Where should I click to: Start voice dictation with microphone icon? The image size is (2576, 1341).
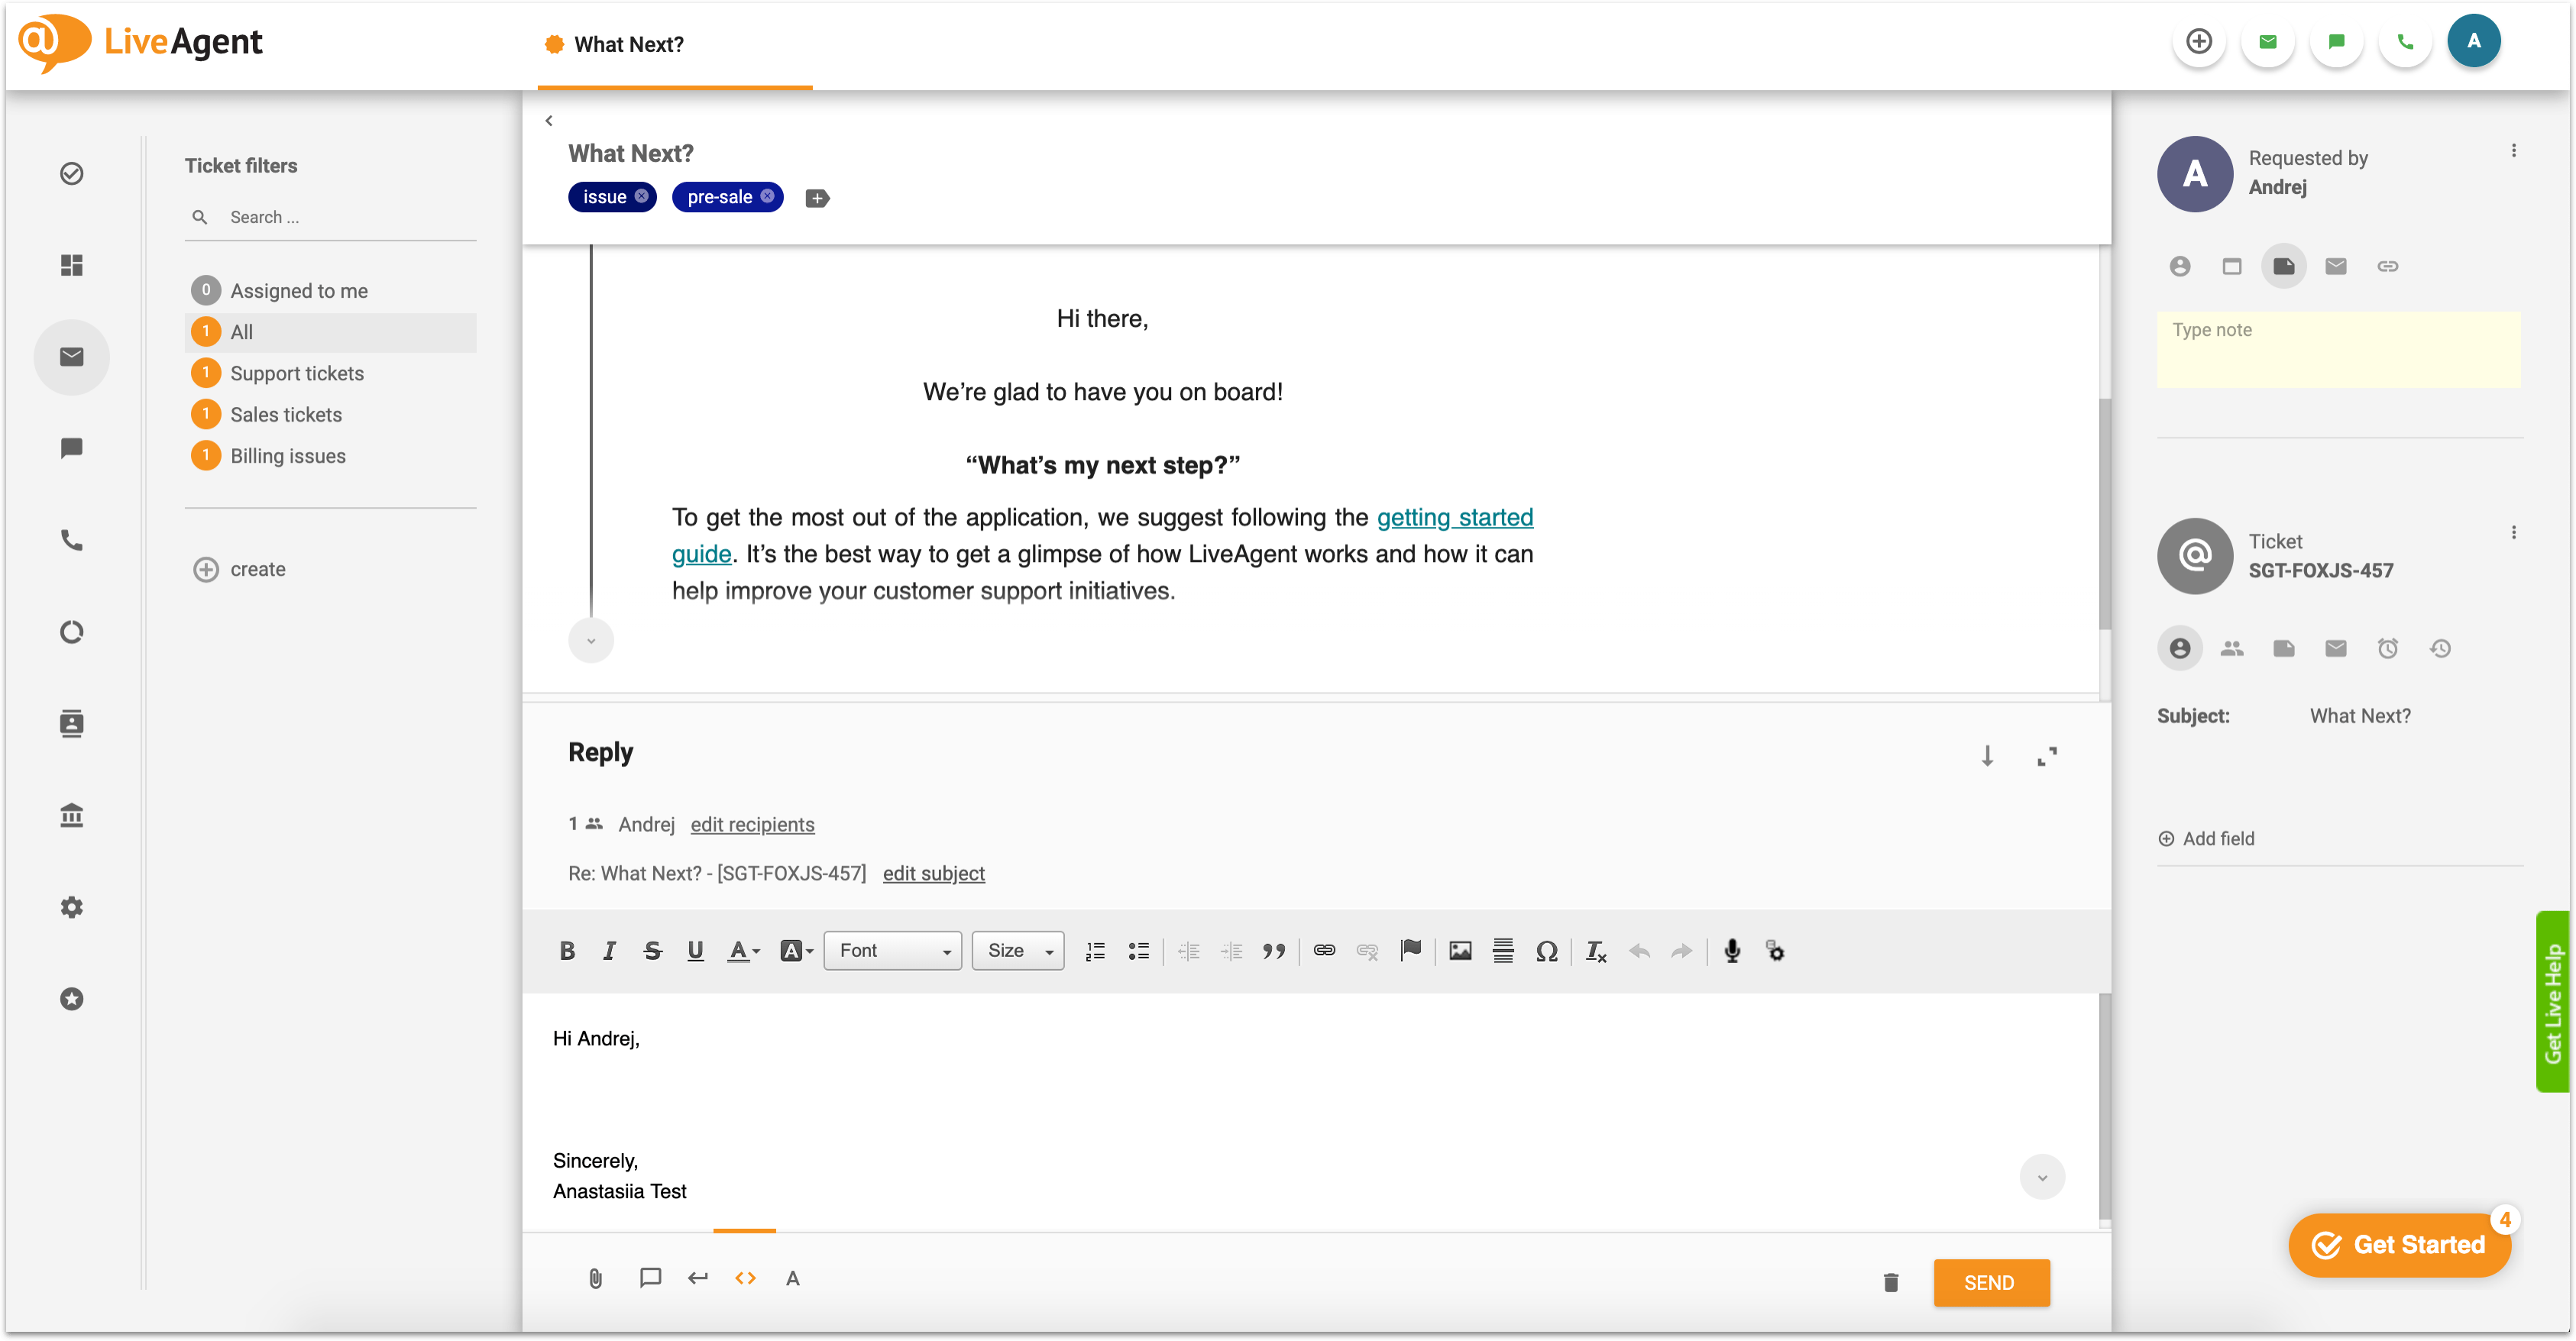click(1732, 951)
